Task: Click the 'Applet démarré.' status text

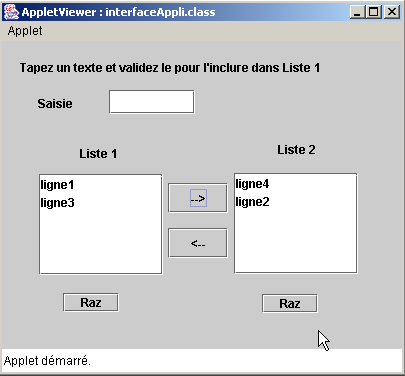Action: [47, 361]
